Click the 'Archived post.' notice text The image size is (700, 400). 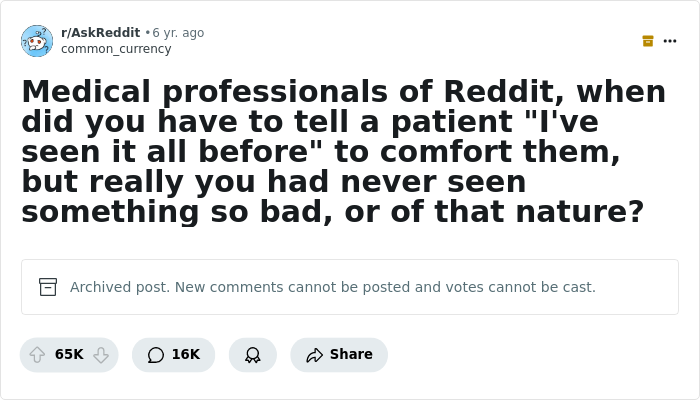[x=120, y=287]
